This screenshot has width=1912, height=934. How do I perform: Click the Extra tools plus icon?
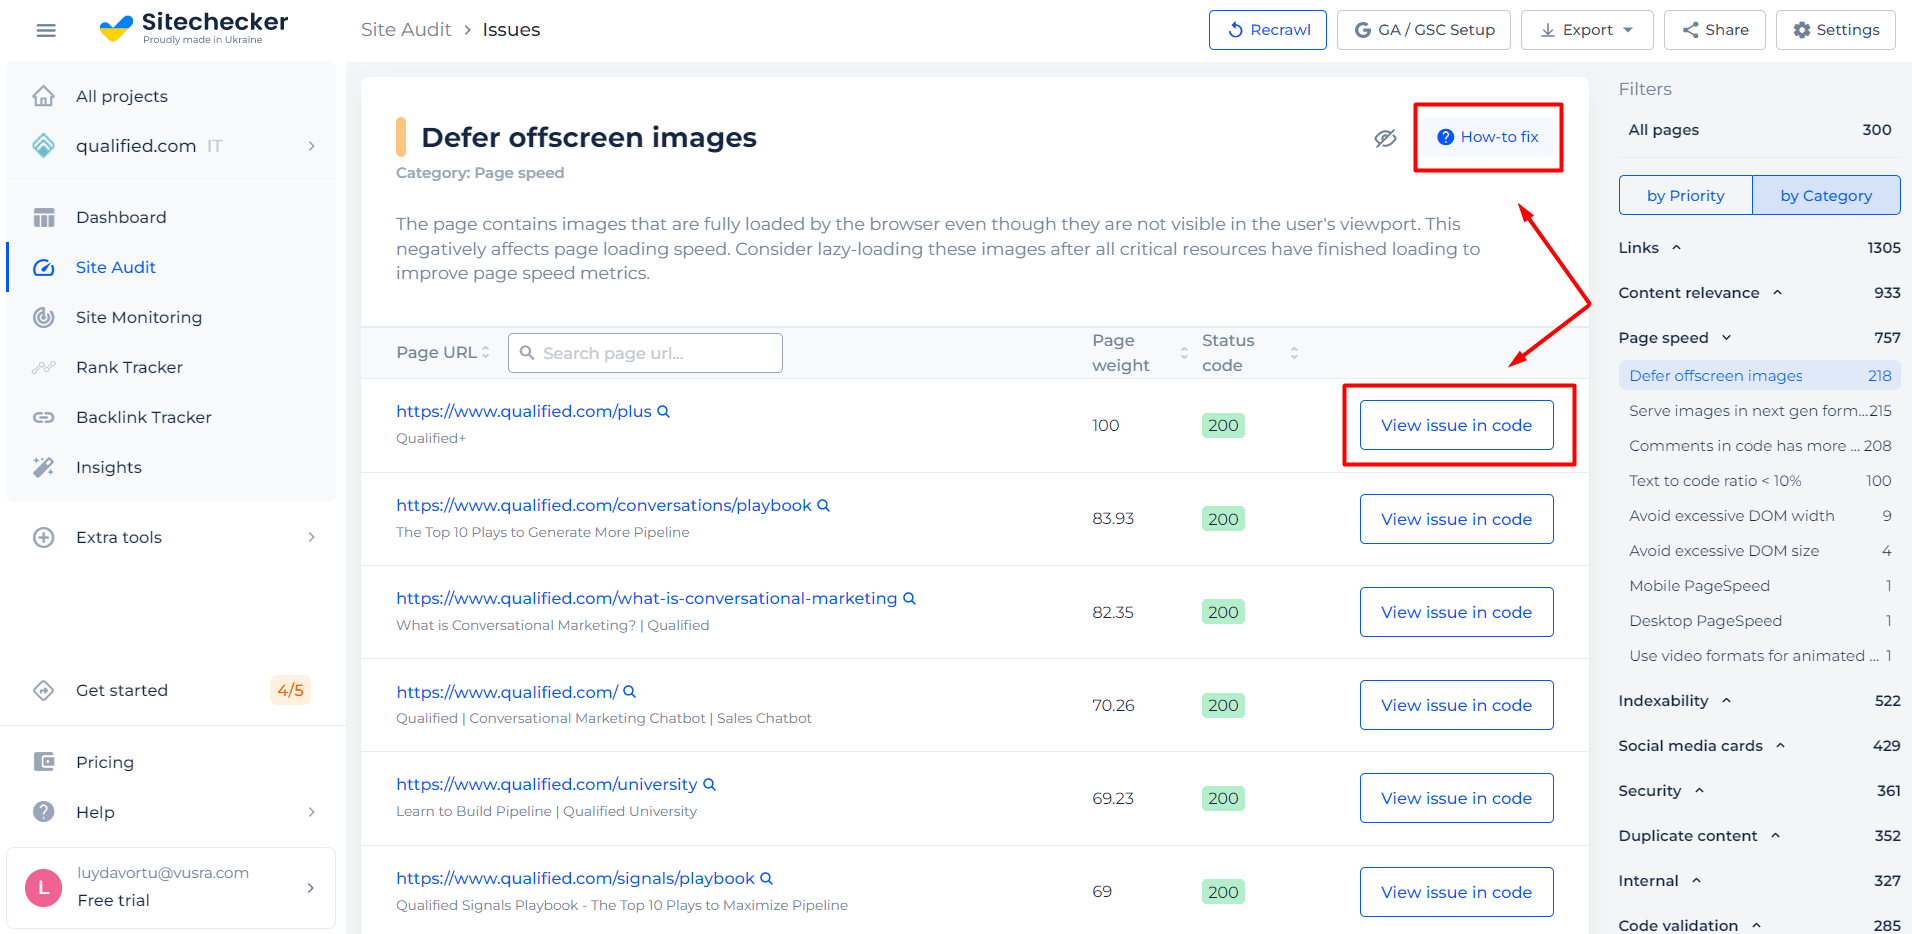pyautogui.click(x=43, y=537)
